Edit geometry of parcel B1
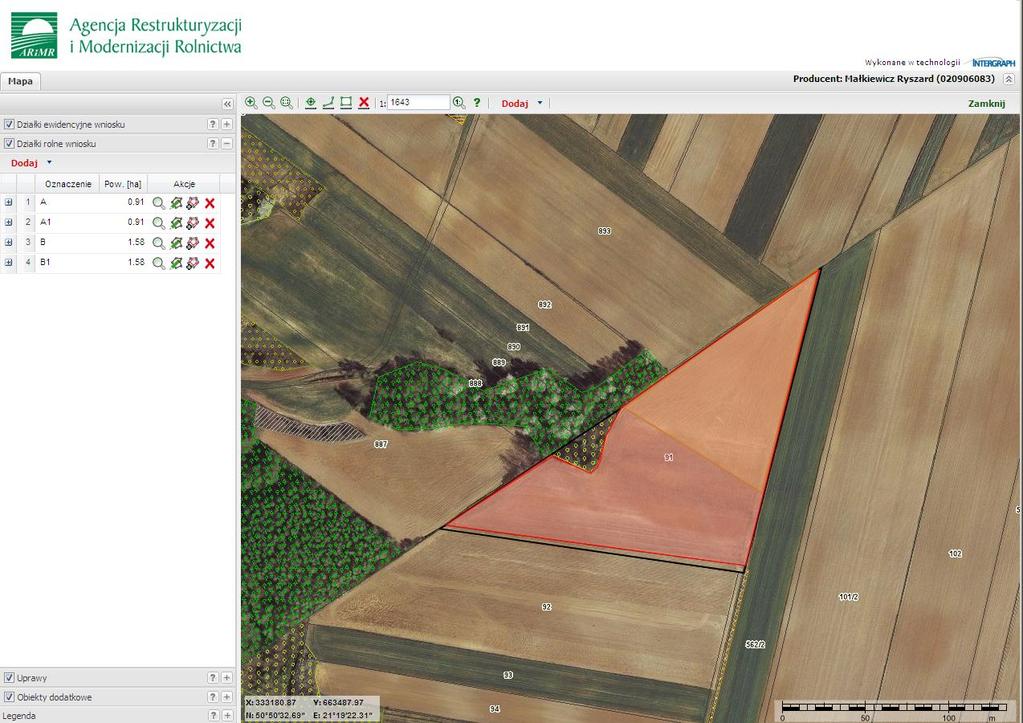This screenshot has width=1023, height=723. tap(176, 264)
